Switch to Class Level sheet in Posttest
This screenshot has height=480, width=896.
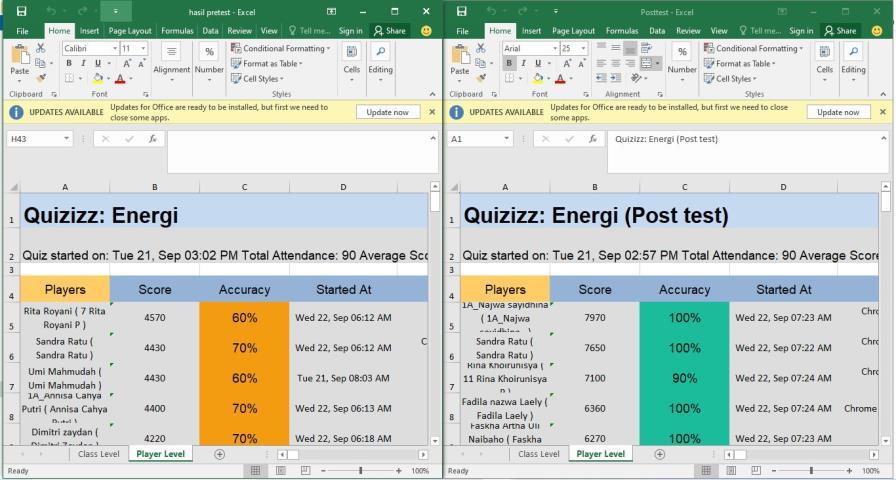pos(539,454)
